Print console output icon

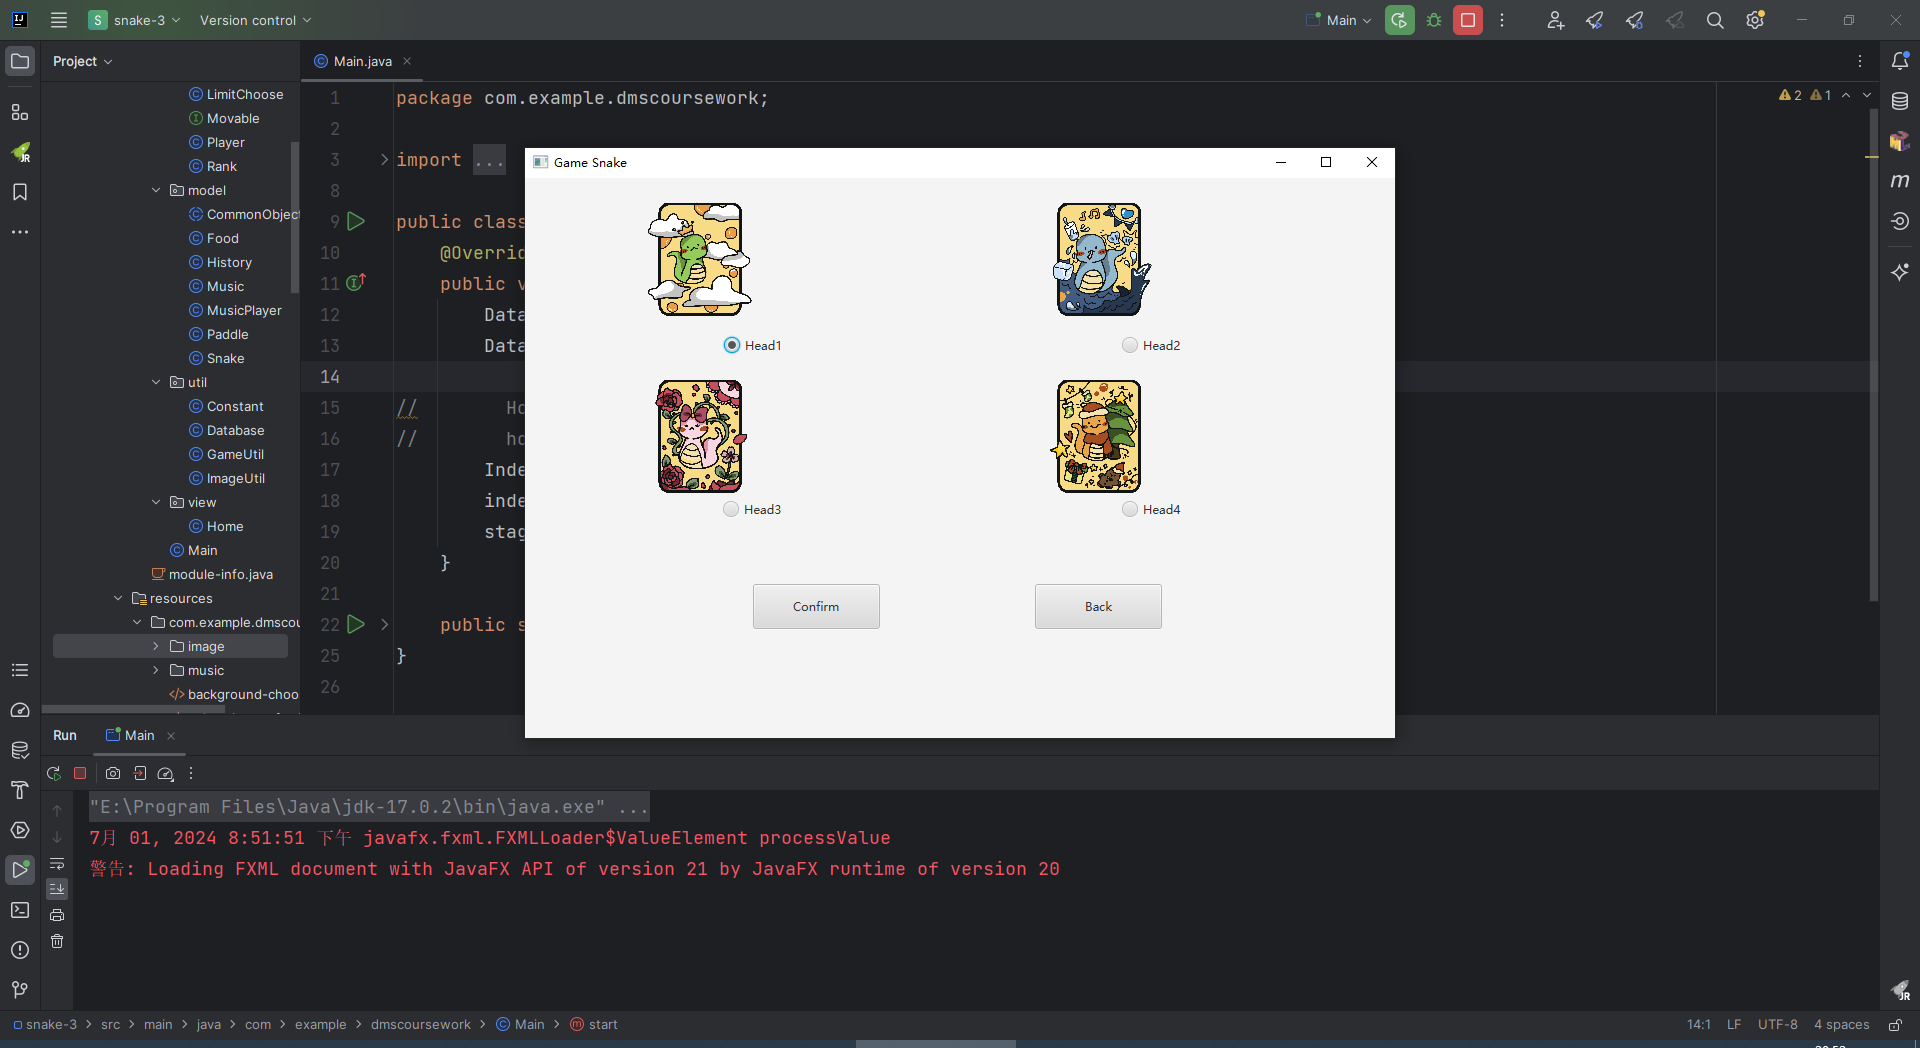pos(57,915)
